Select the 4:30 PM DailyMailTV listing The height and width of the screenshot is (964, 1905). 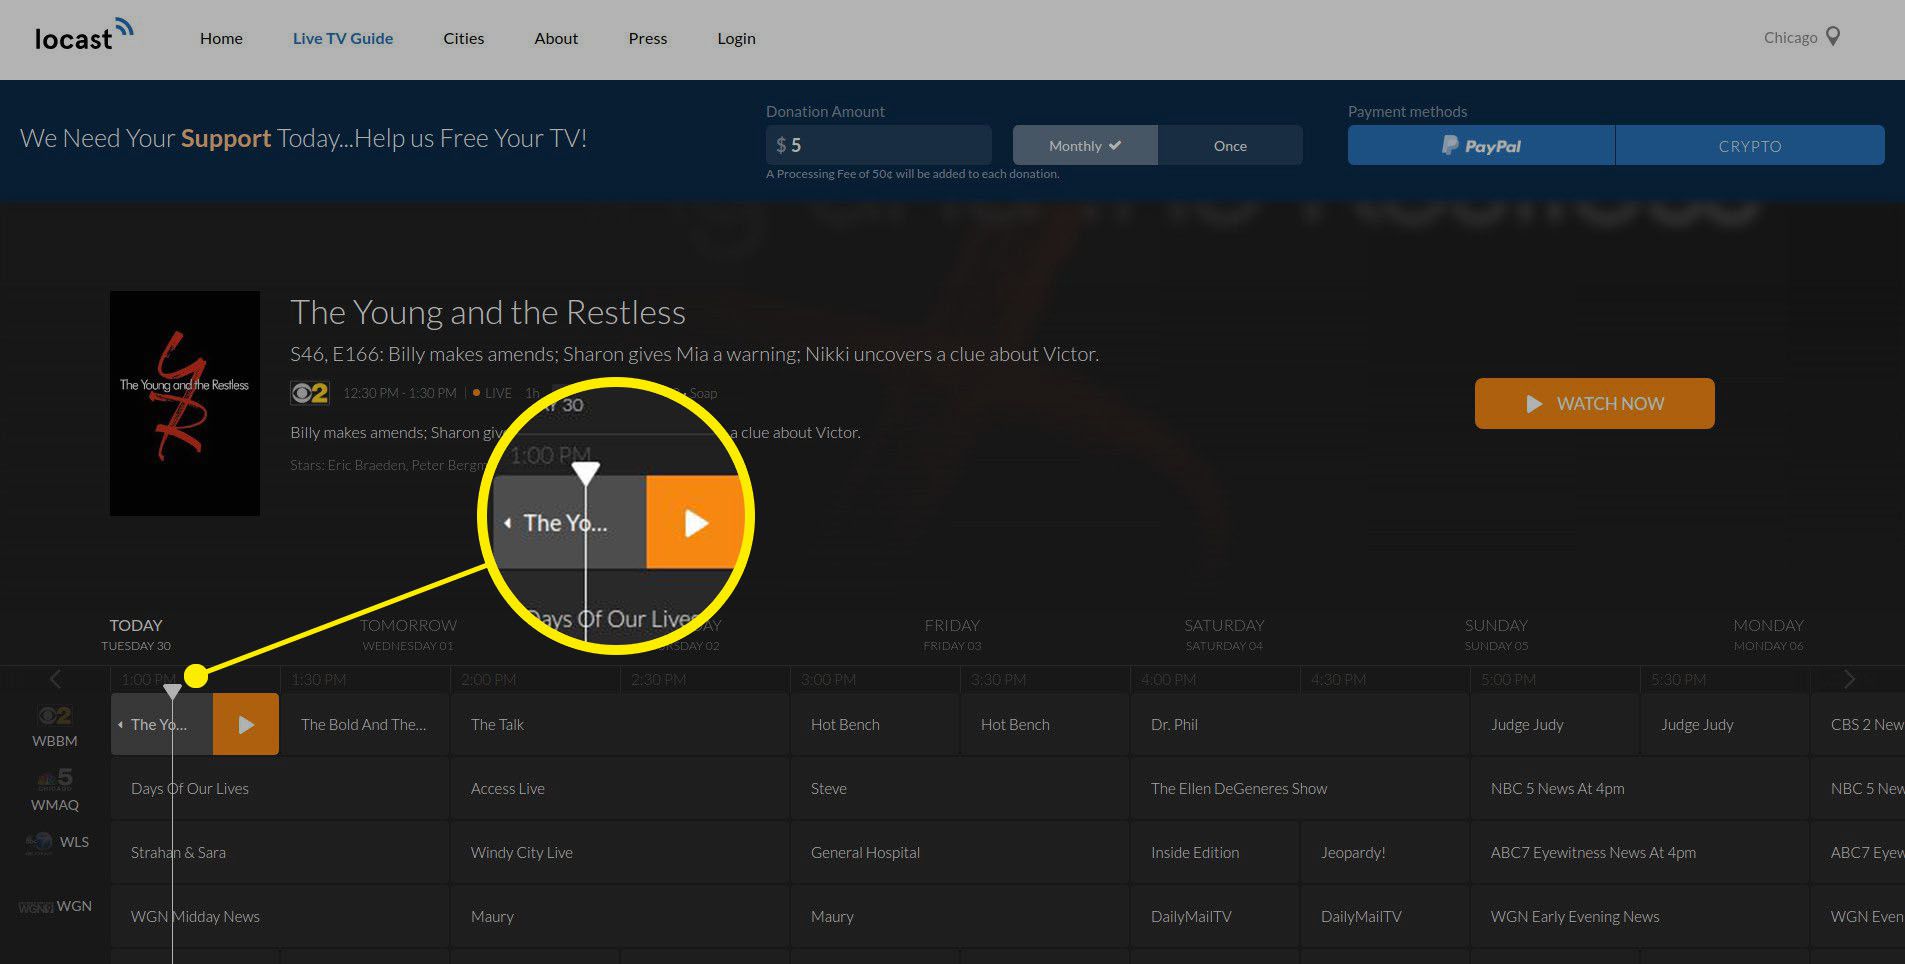coord(1385,916)
